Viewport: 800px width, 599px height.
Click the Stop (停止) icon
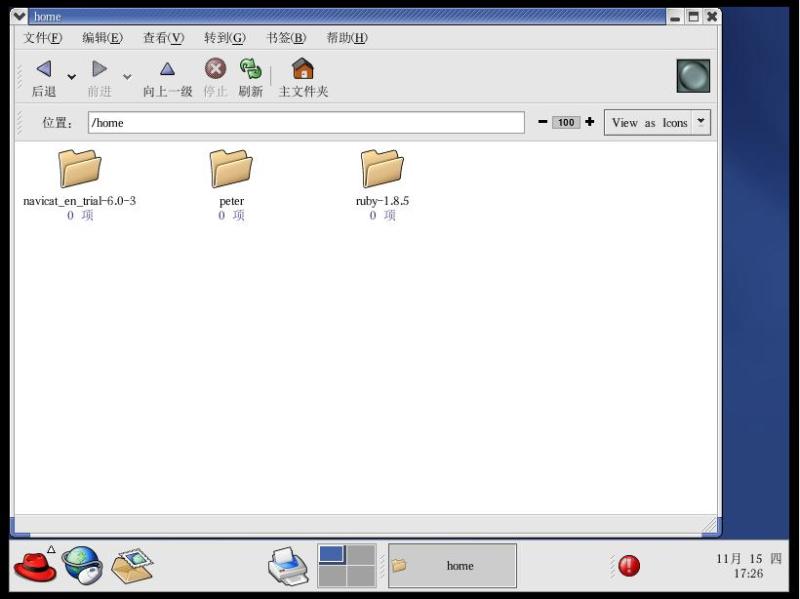tap(215, 69)
